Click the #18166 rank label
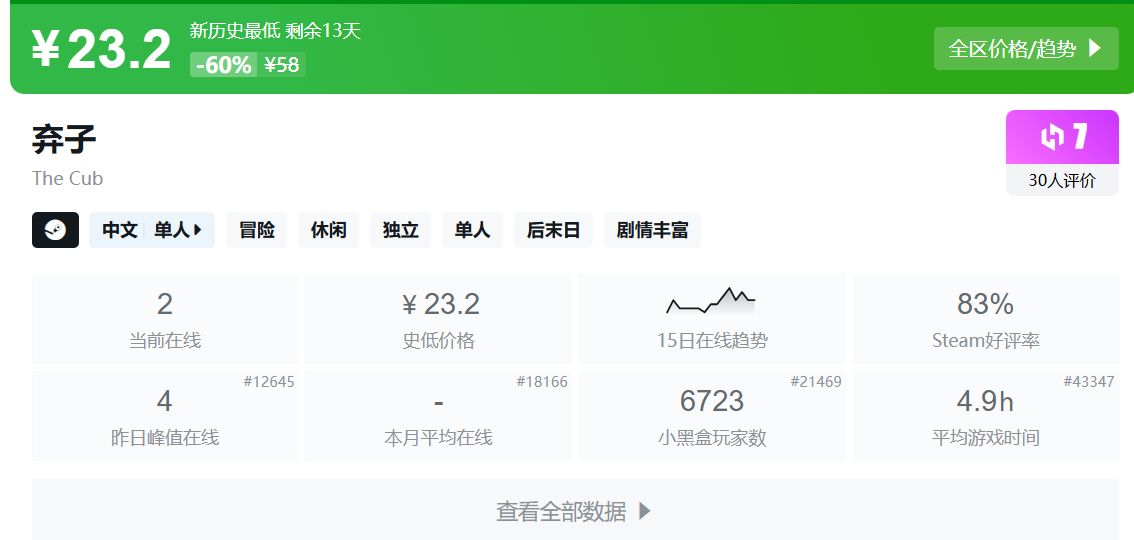 pyautogui.click(x=542, y=382)
